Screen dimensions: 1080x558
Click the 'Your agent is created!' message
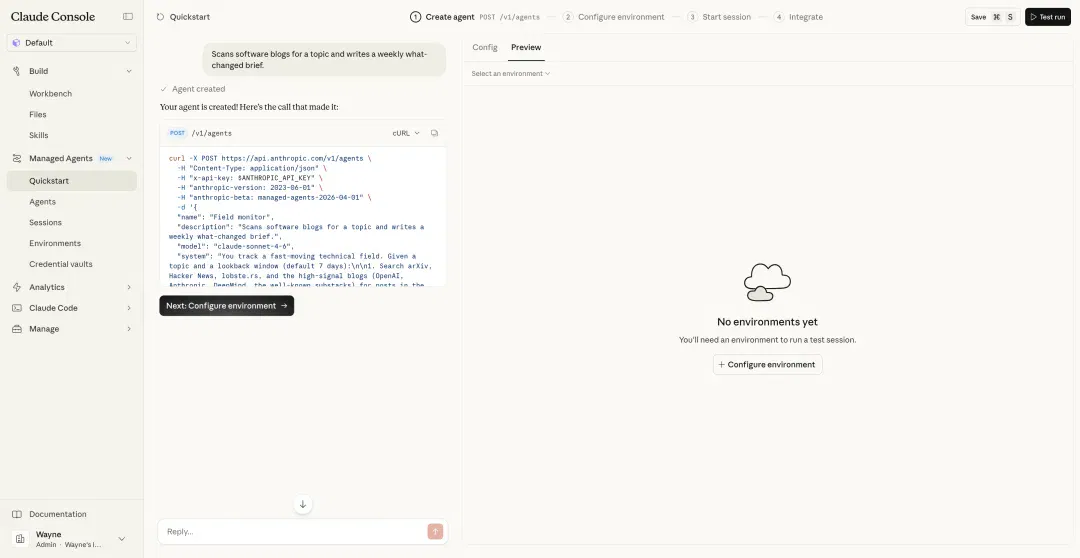click(249, 107)
